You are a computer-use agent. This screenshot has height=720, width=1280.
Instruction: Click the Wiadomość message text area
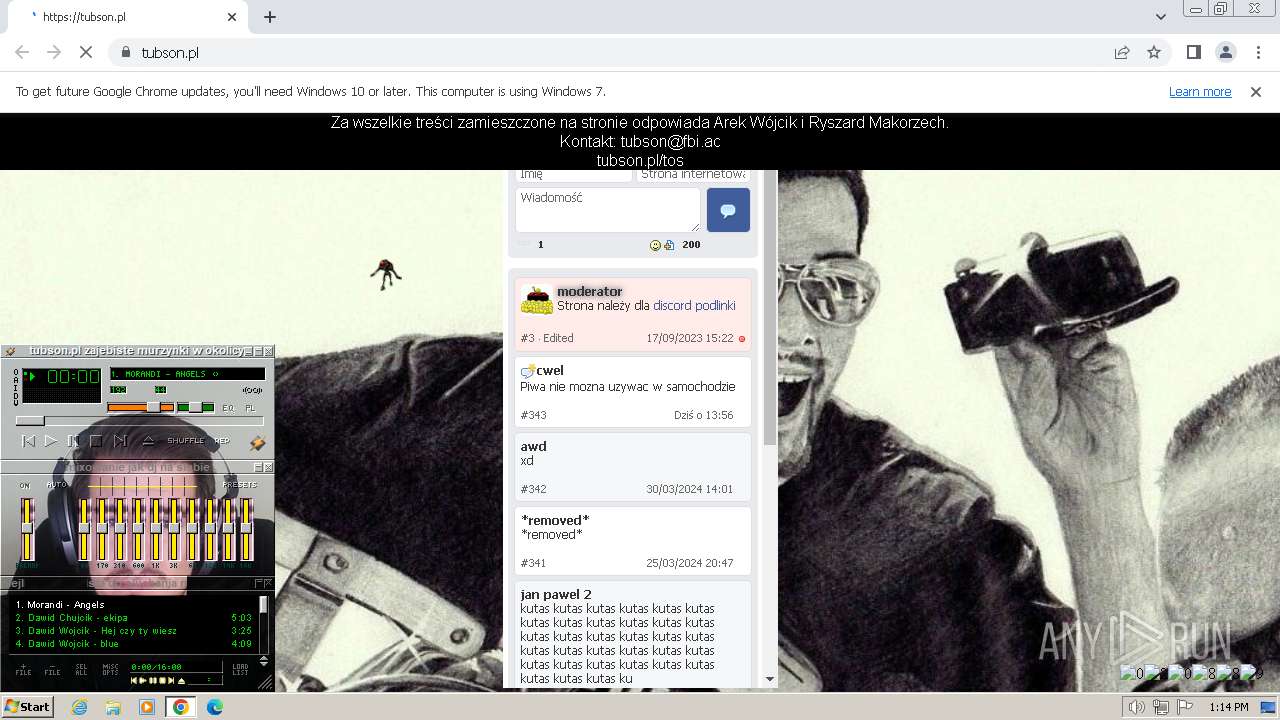[x=608, y=210]
